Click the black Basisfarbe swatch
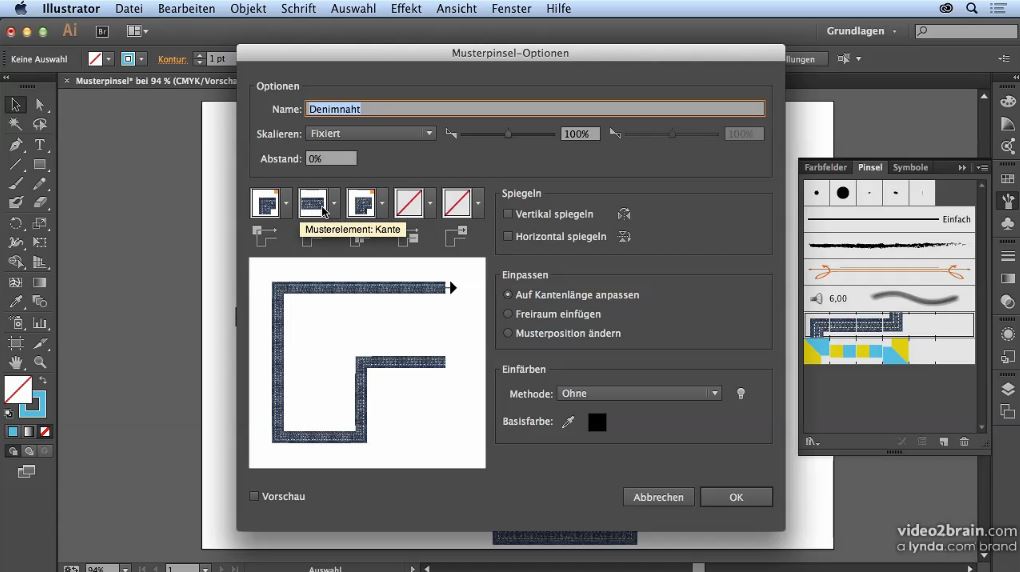The height and width of the screenshot is (572, 1020). tap(597, 422)
